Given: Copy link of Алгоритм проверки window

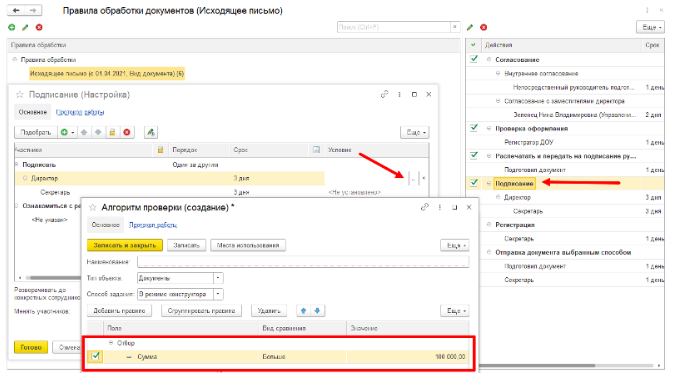Looking at the screenshot, I should click(x=424, y=207).
